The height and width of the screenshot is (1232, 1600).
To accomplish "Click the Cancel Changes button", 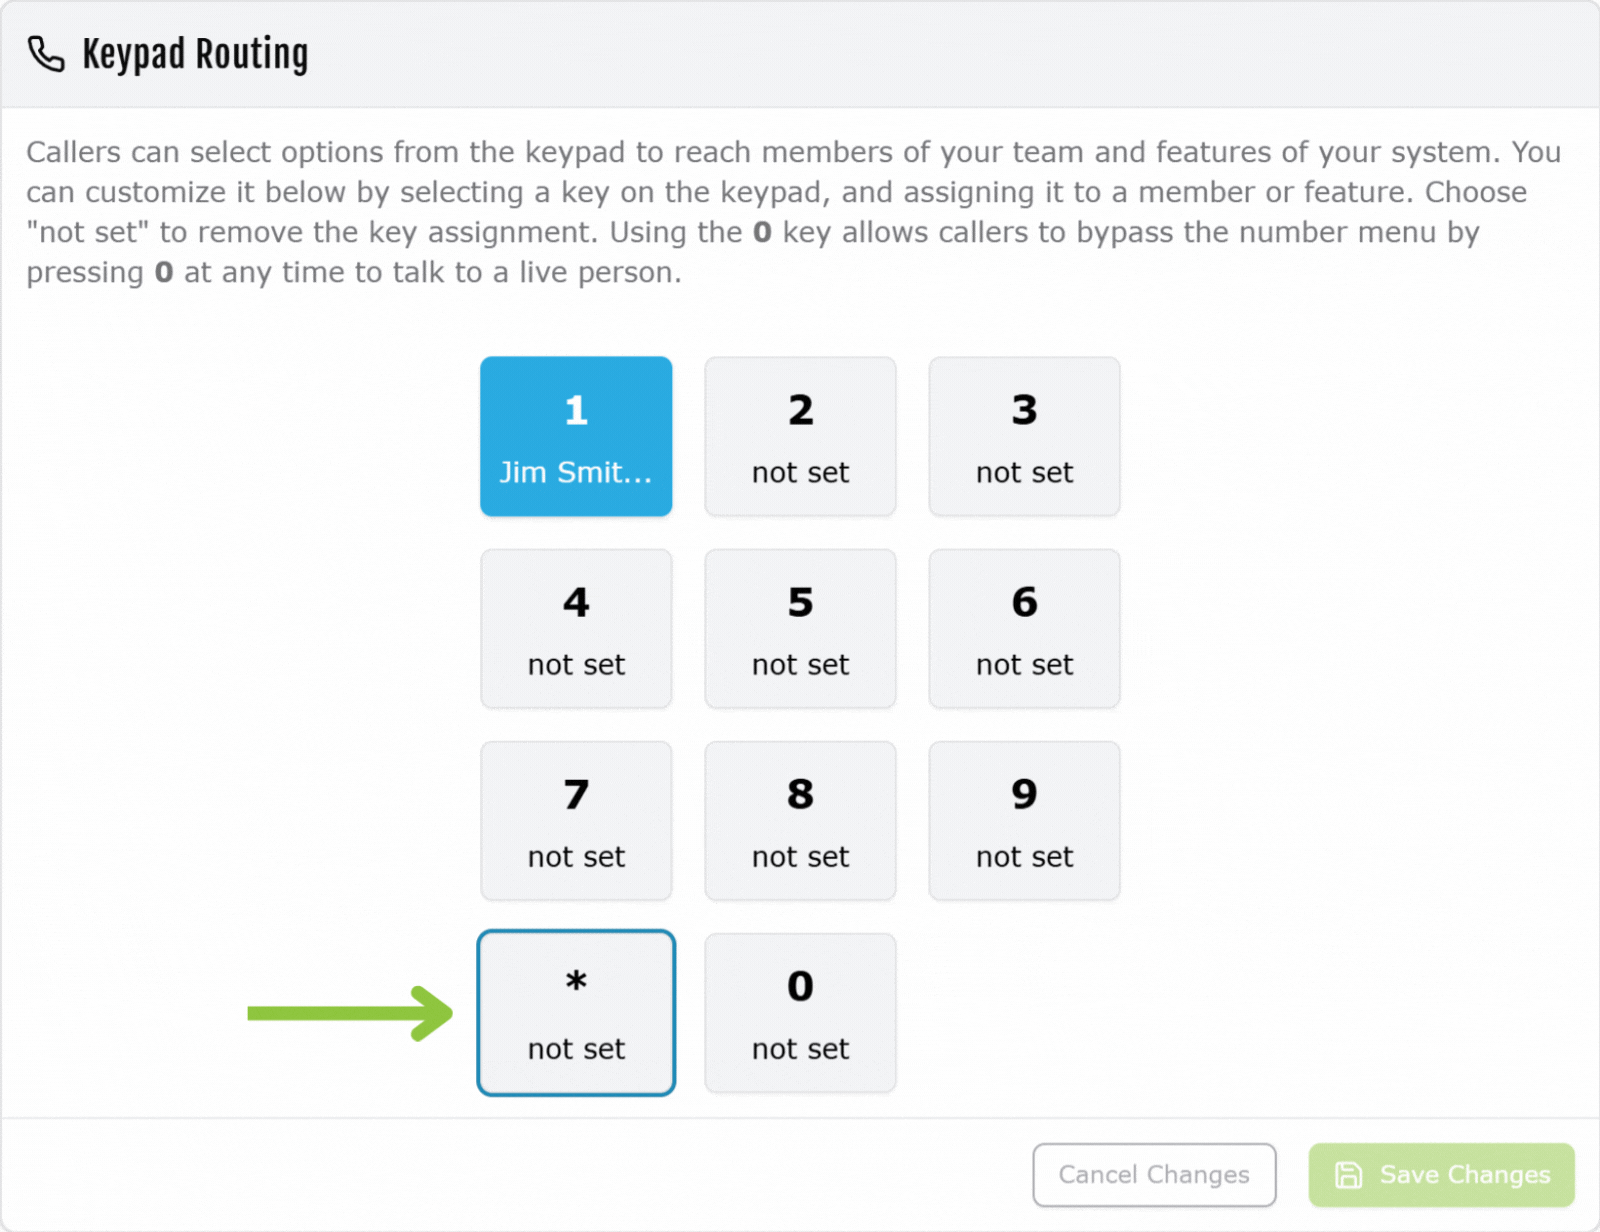I will pos(1154,1175).
